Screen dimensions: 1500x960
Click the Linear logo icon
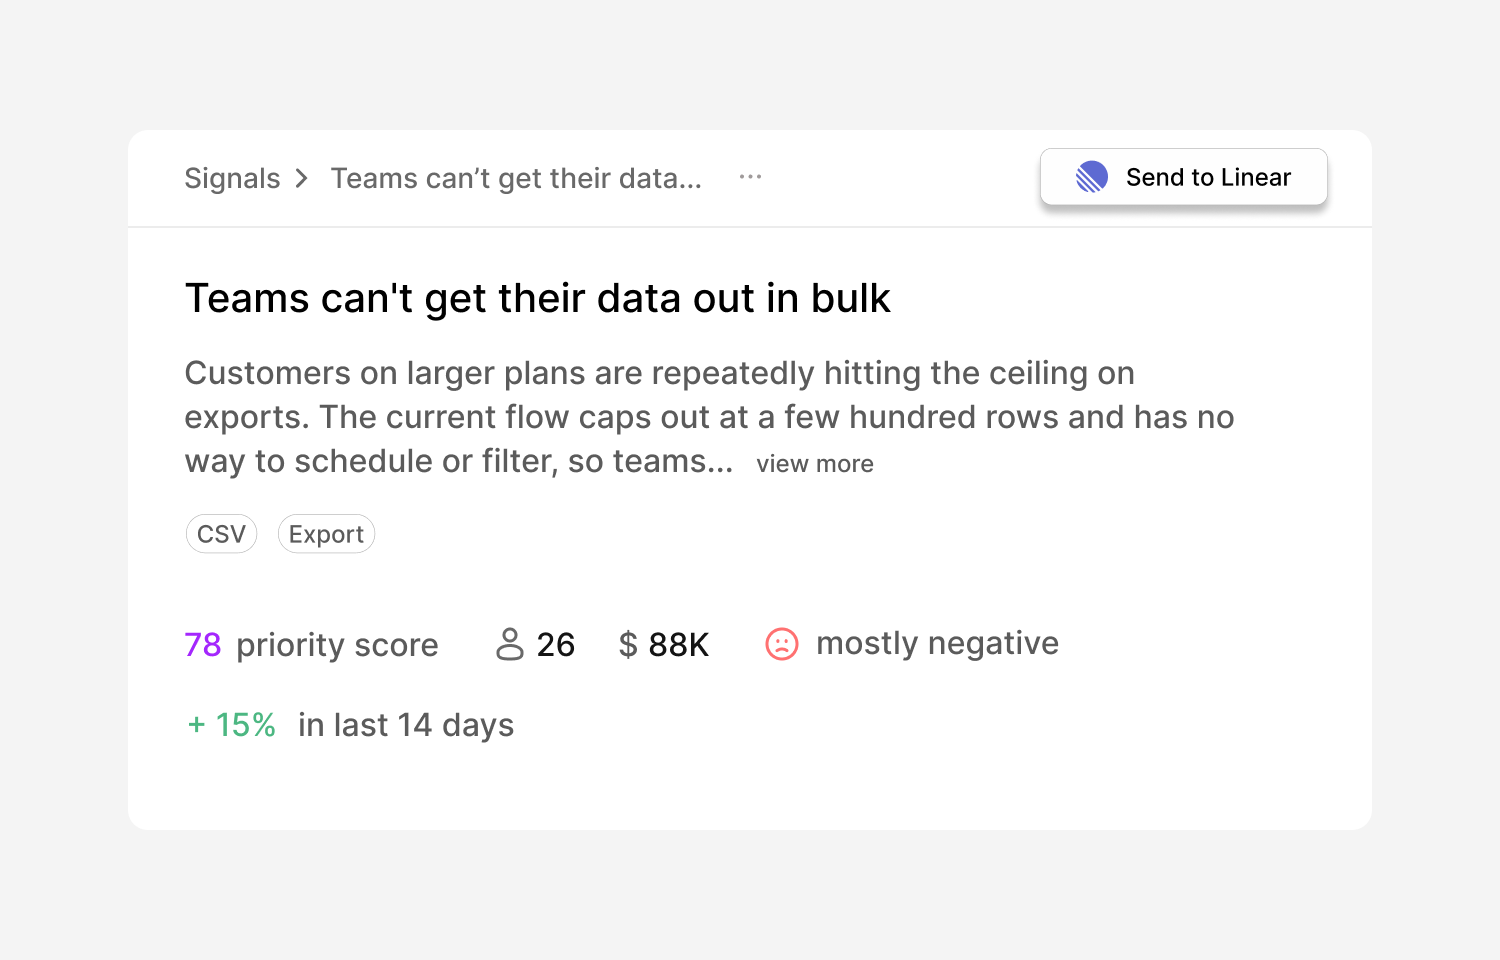pyautogui.click(x=1091, y=177)
